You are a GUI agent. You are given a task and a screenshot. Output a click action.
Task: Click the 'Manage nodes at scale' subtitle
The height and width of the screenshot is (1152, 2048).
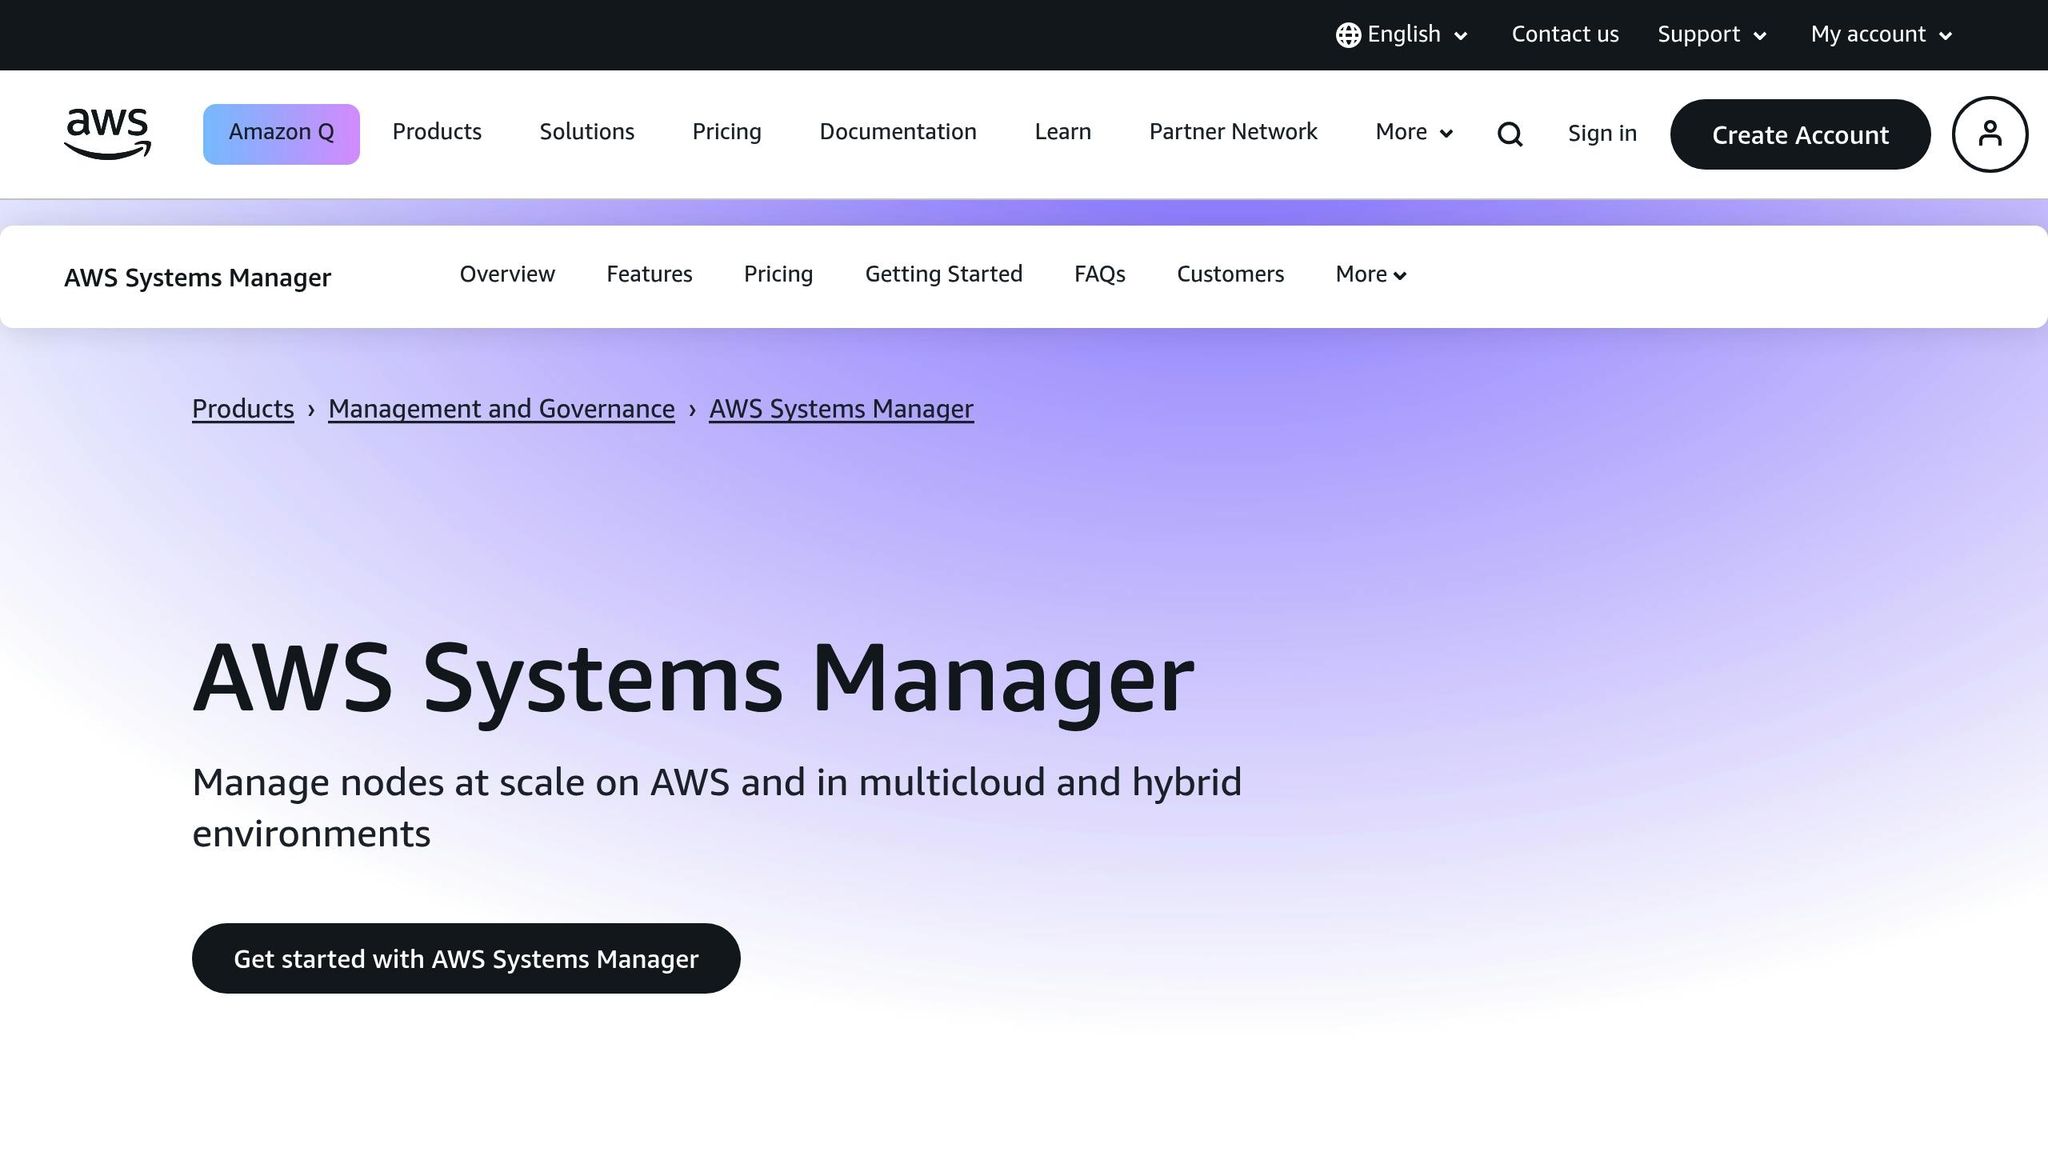[716, 808]
